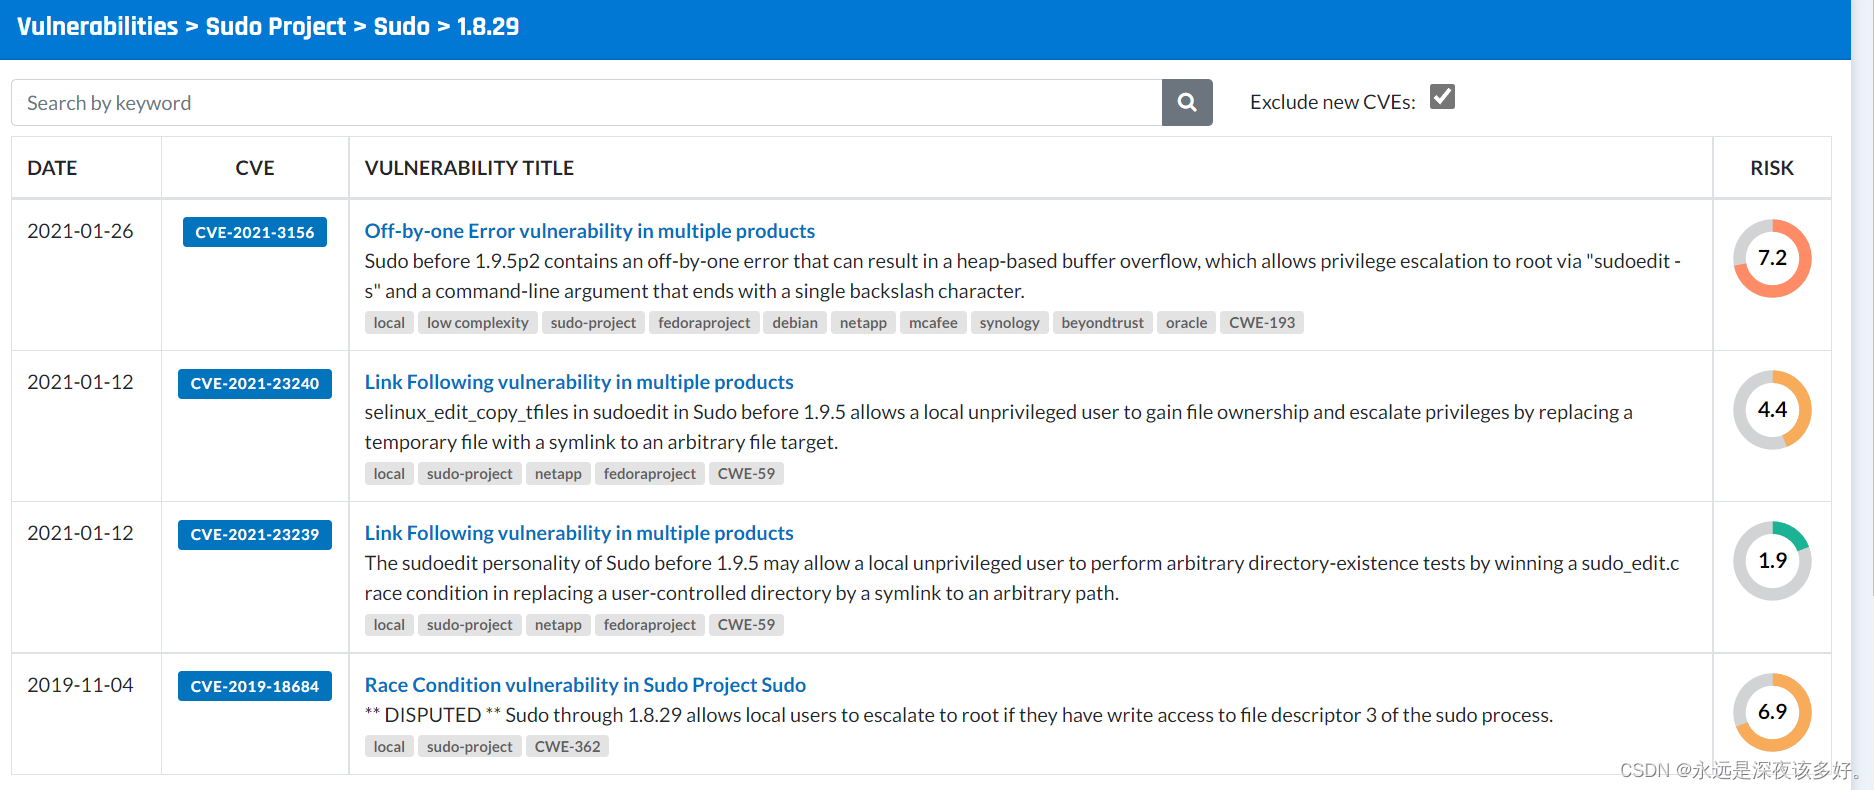The image size is (1874, 790).
Task: Open the Vulnerabilities breadcrumb link
Action: (x=97, y=26)
